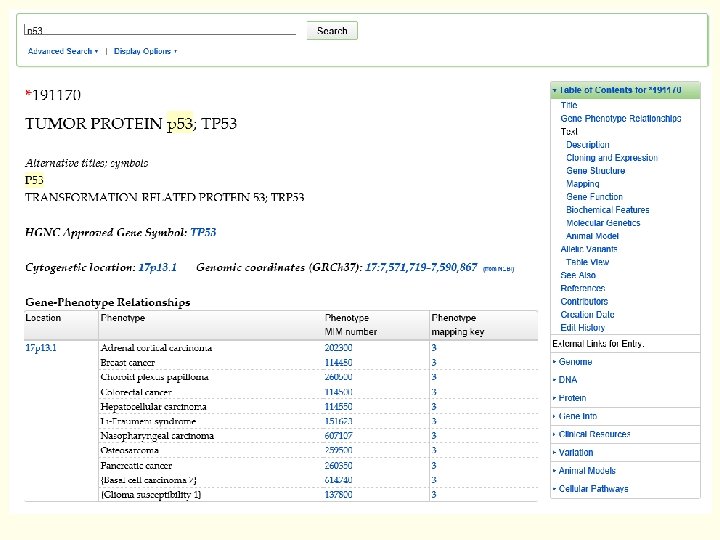Jump to Molecular Genetics in contents
The width and height of the screenshot is (720, 540).
click(603, 223)
